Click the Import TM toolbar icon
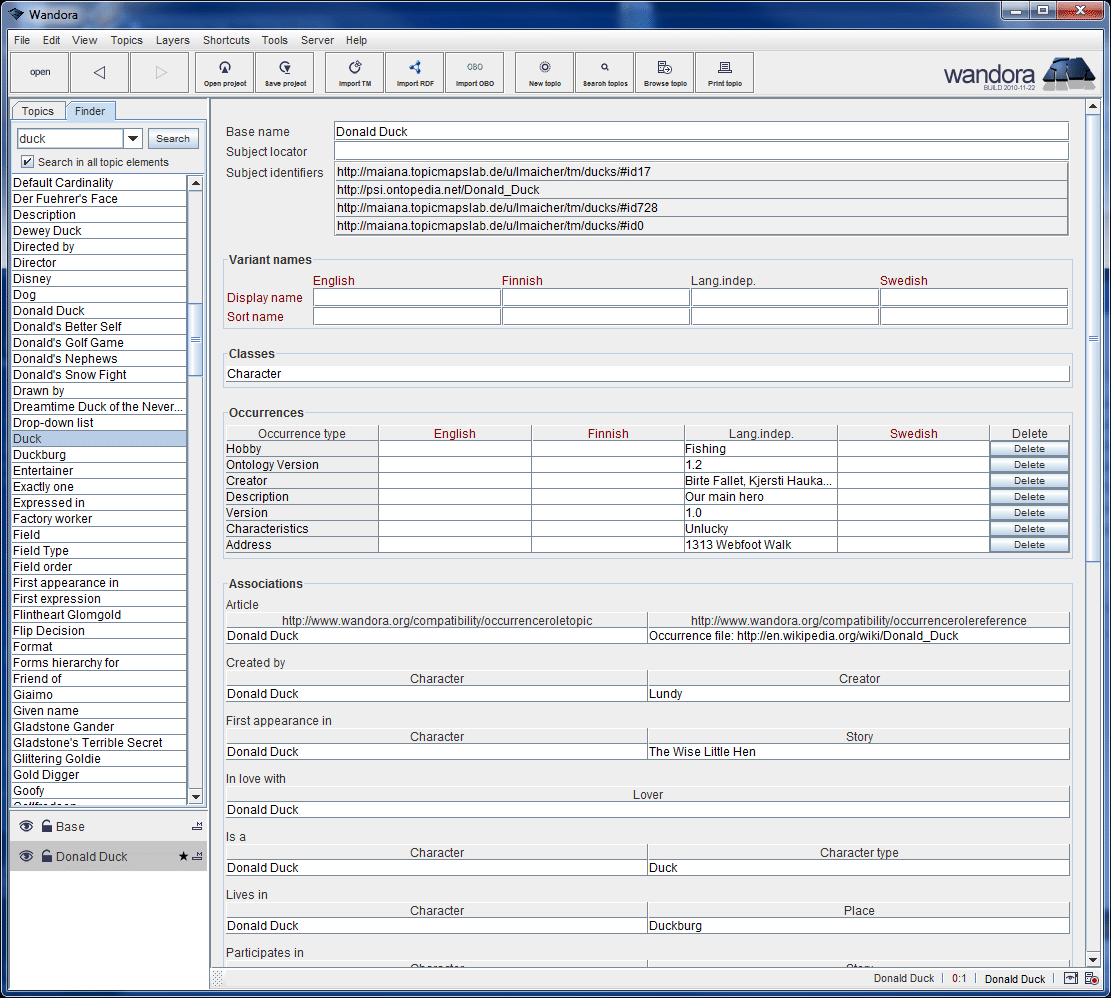 355,72
